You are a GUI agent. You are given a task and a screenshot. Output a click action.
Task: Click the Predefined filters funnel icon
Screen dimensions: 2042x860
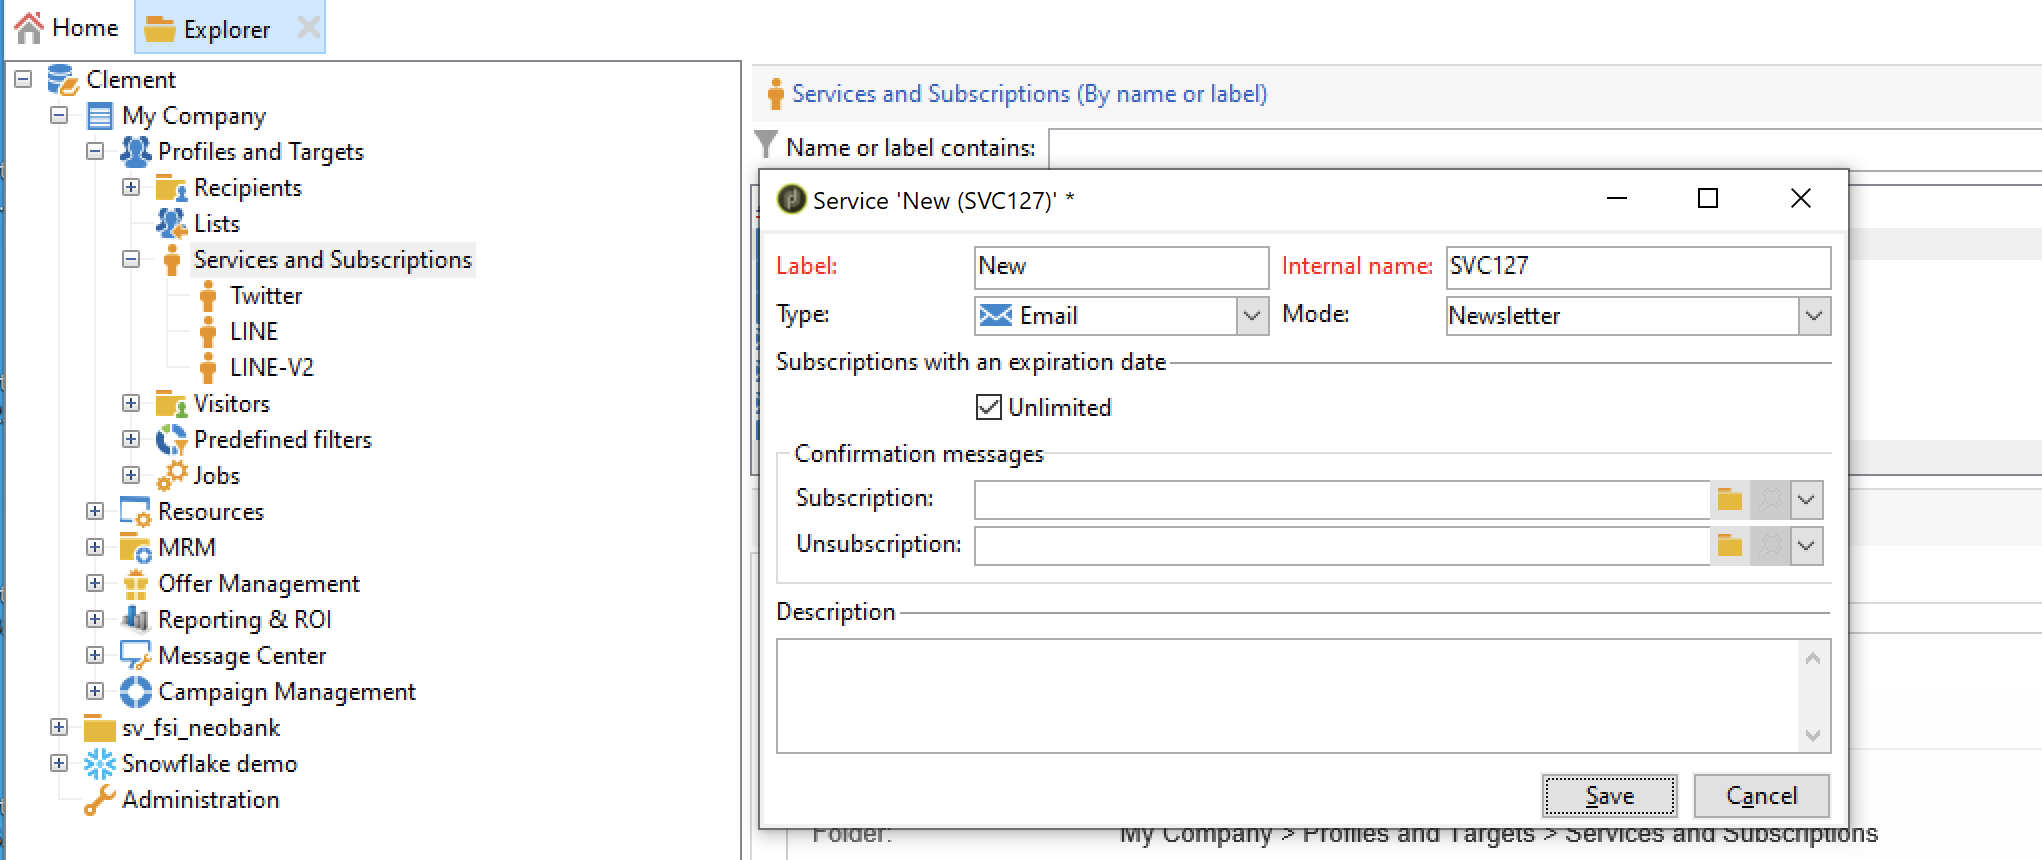(171, 440)
